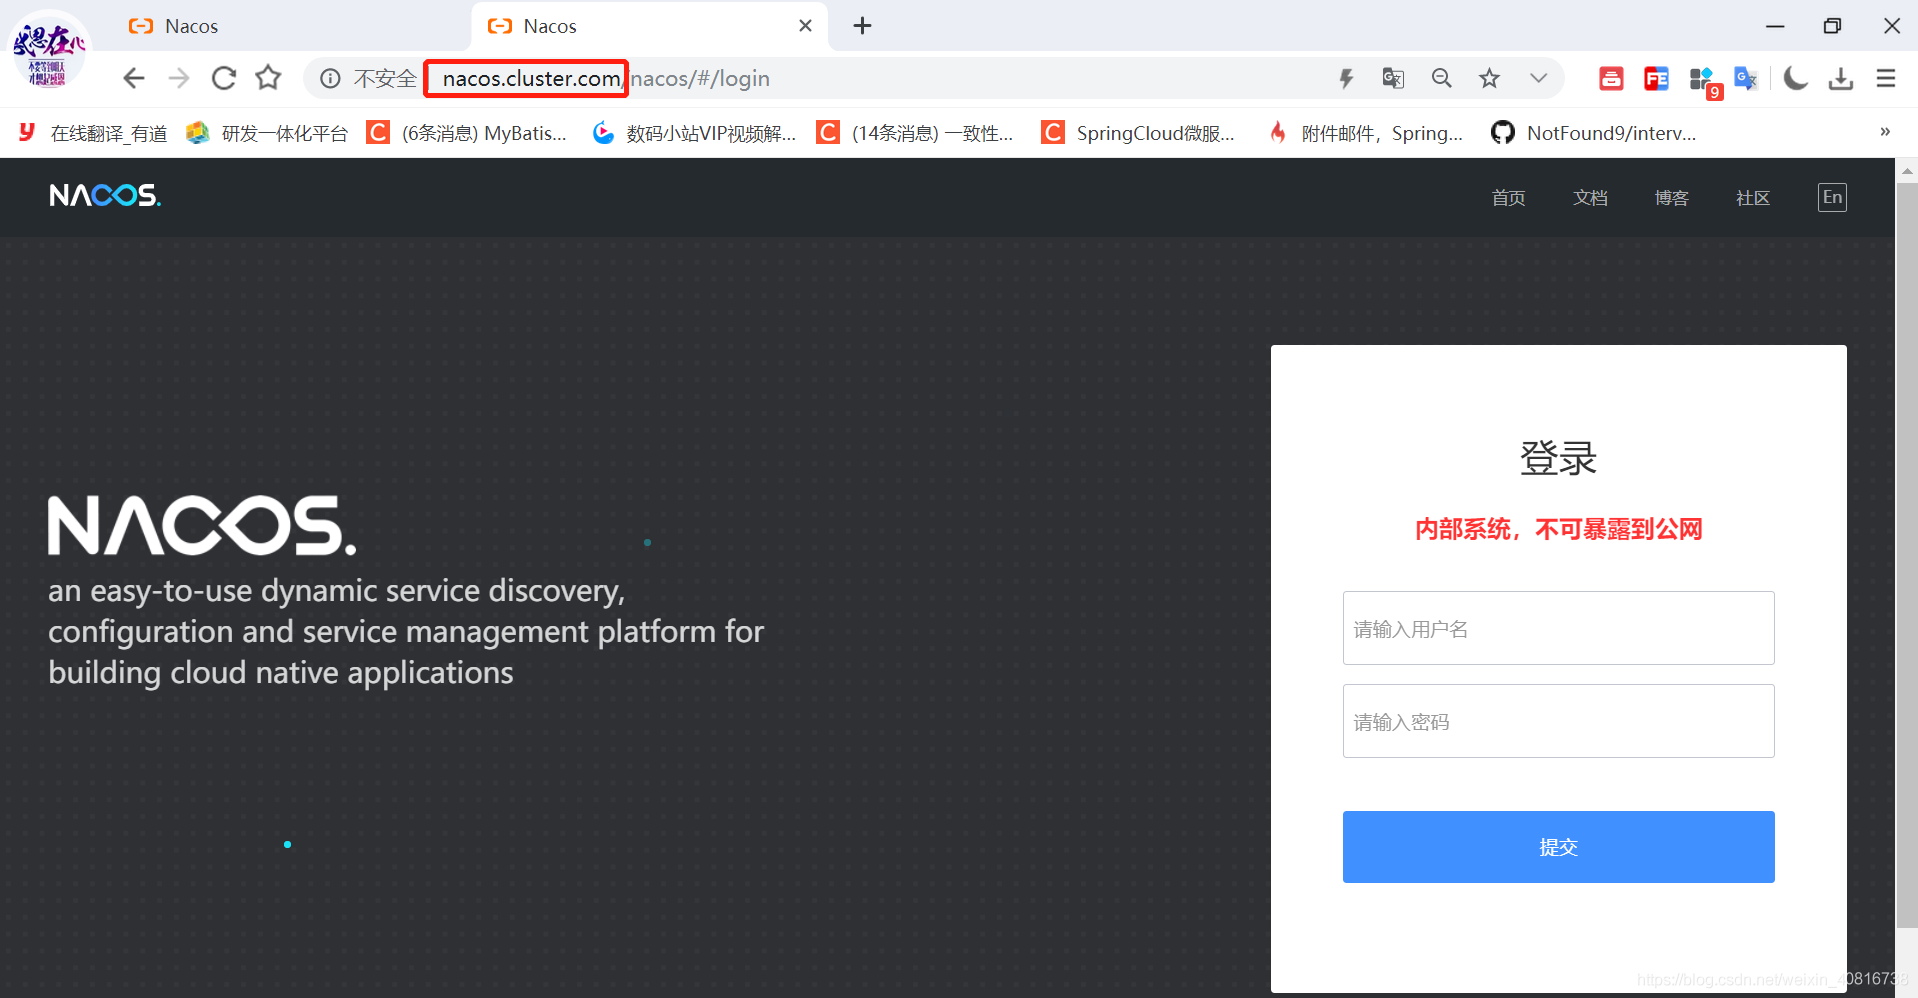Click the site info icon before 不安全

(x=330, y=78)
